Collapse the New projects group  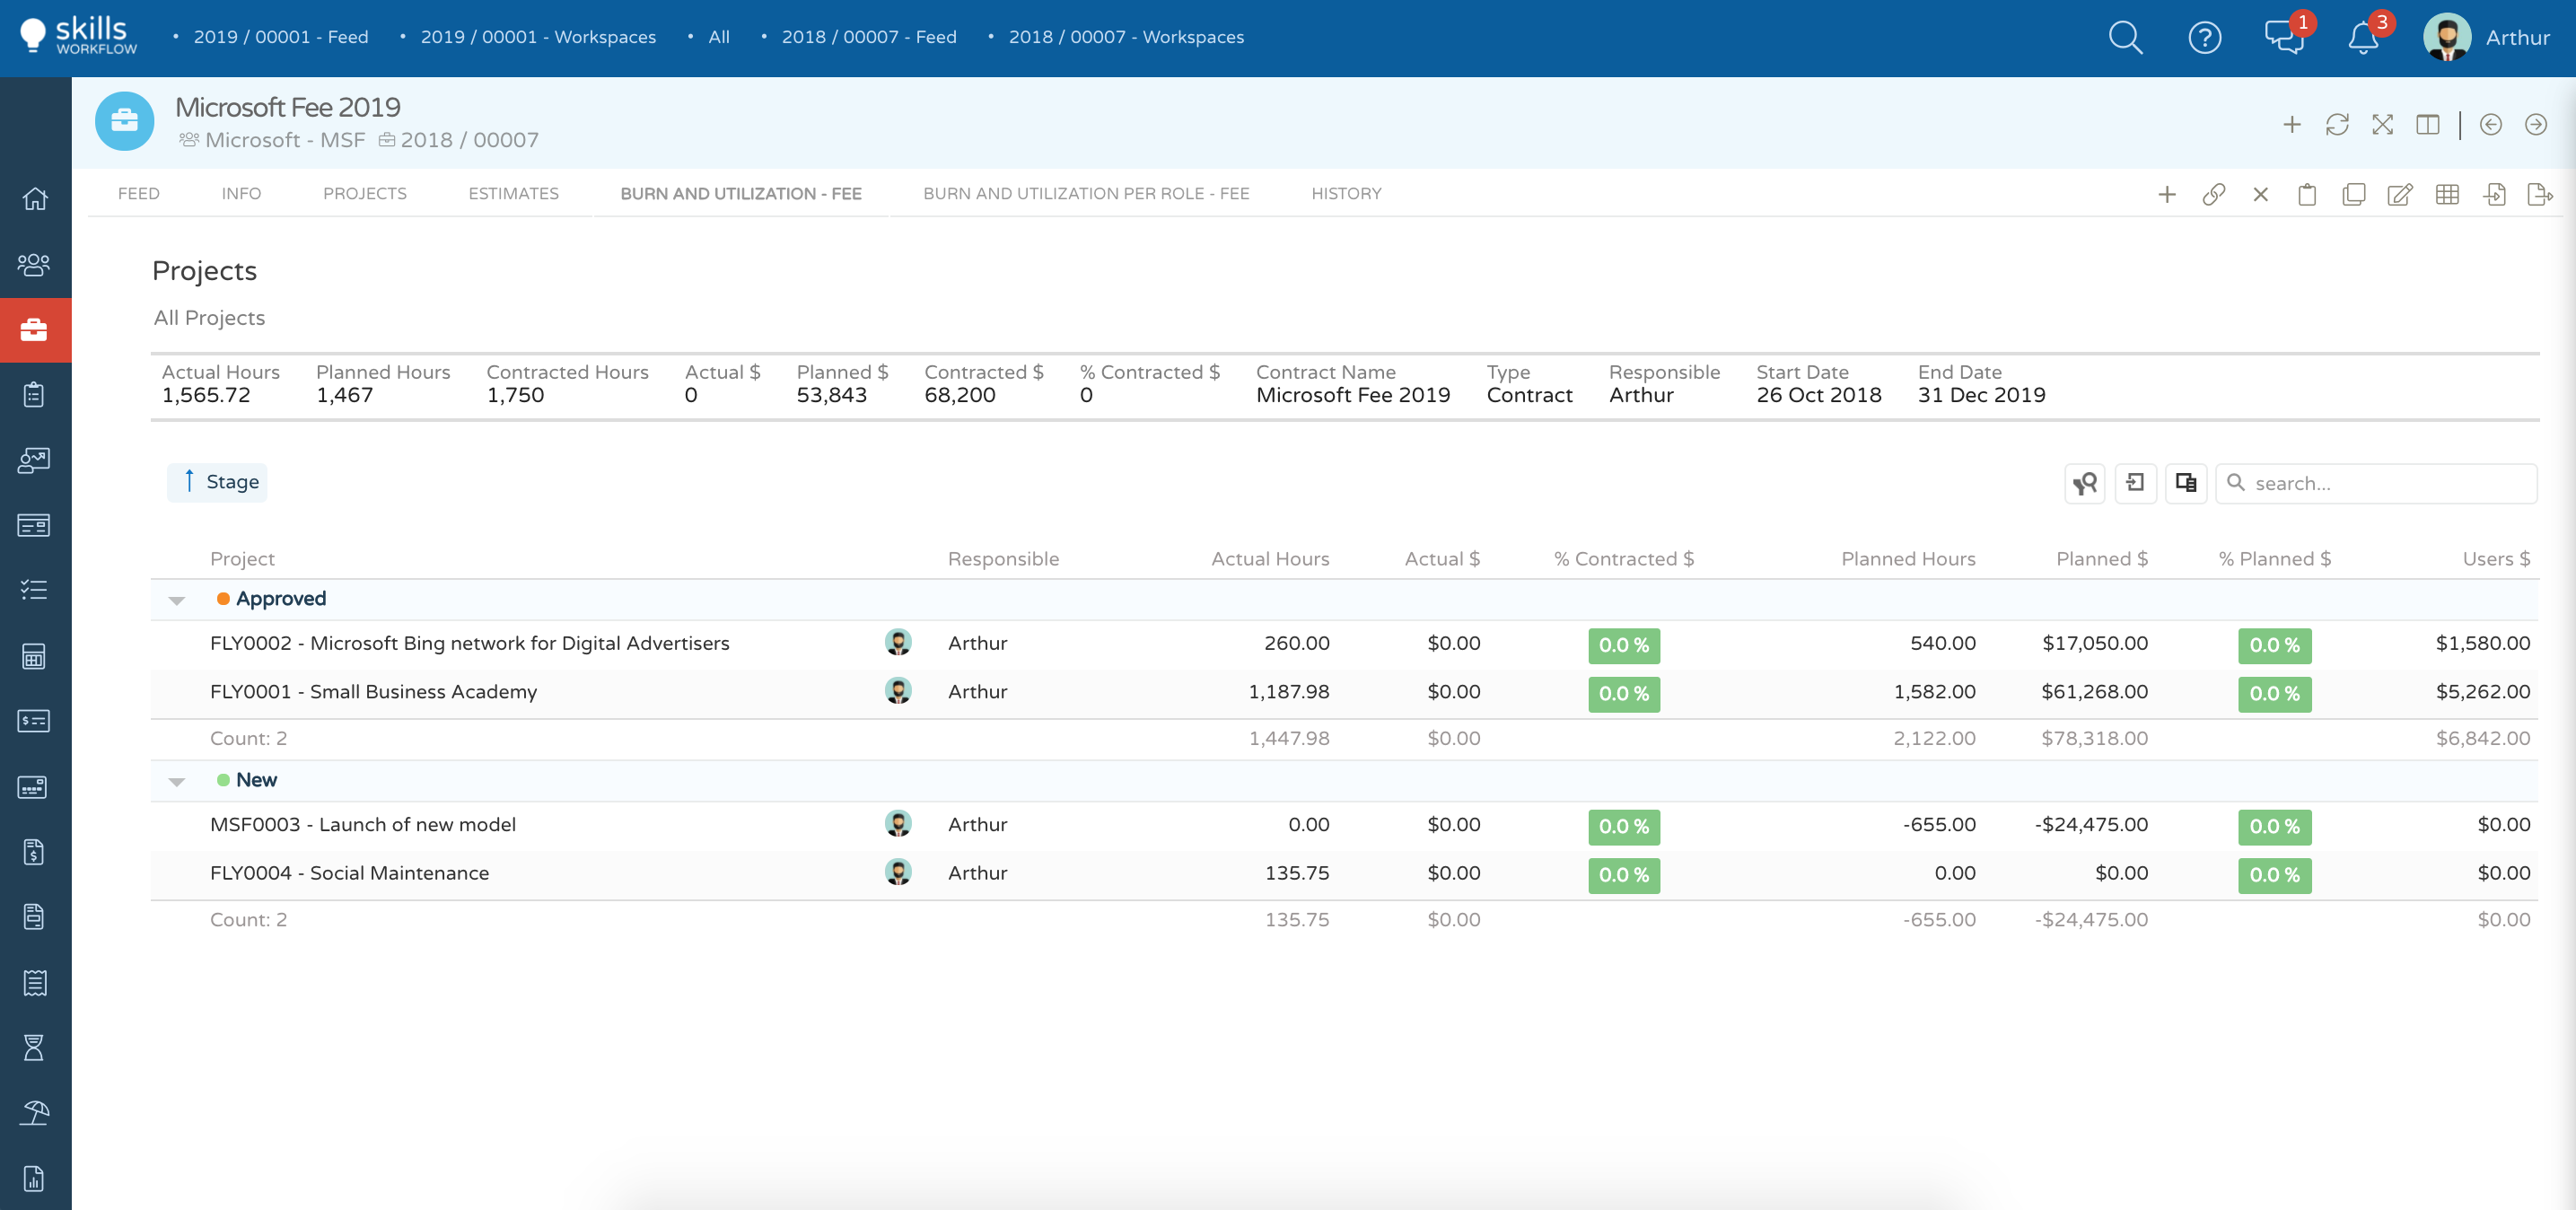[x=176, y=781]
